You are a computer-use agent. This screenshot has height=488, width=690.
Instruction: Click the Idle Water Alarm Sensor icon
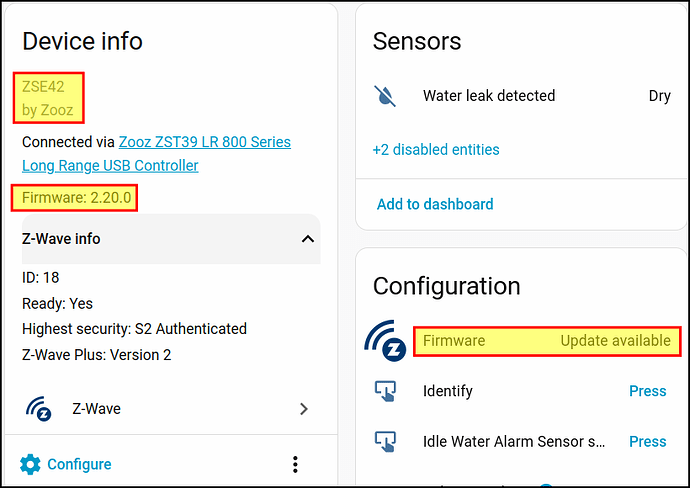(x=385, y=441)
